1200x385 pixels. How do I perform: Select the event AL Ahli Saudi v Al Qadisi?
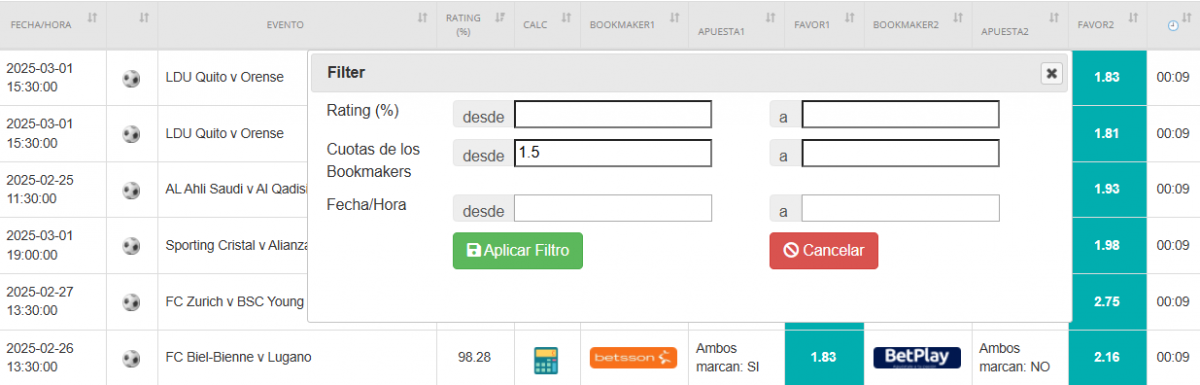(x=236, y=189)
